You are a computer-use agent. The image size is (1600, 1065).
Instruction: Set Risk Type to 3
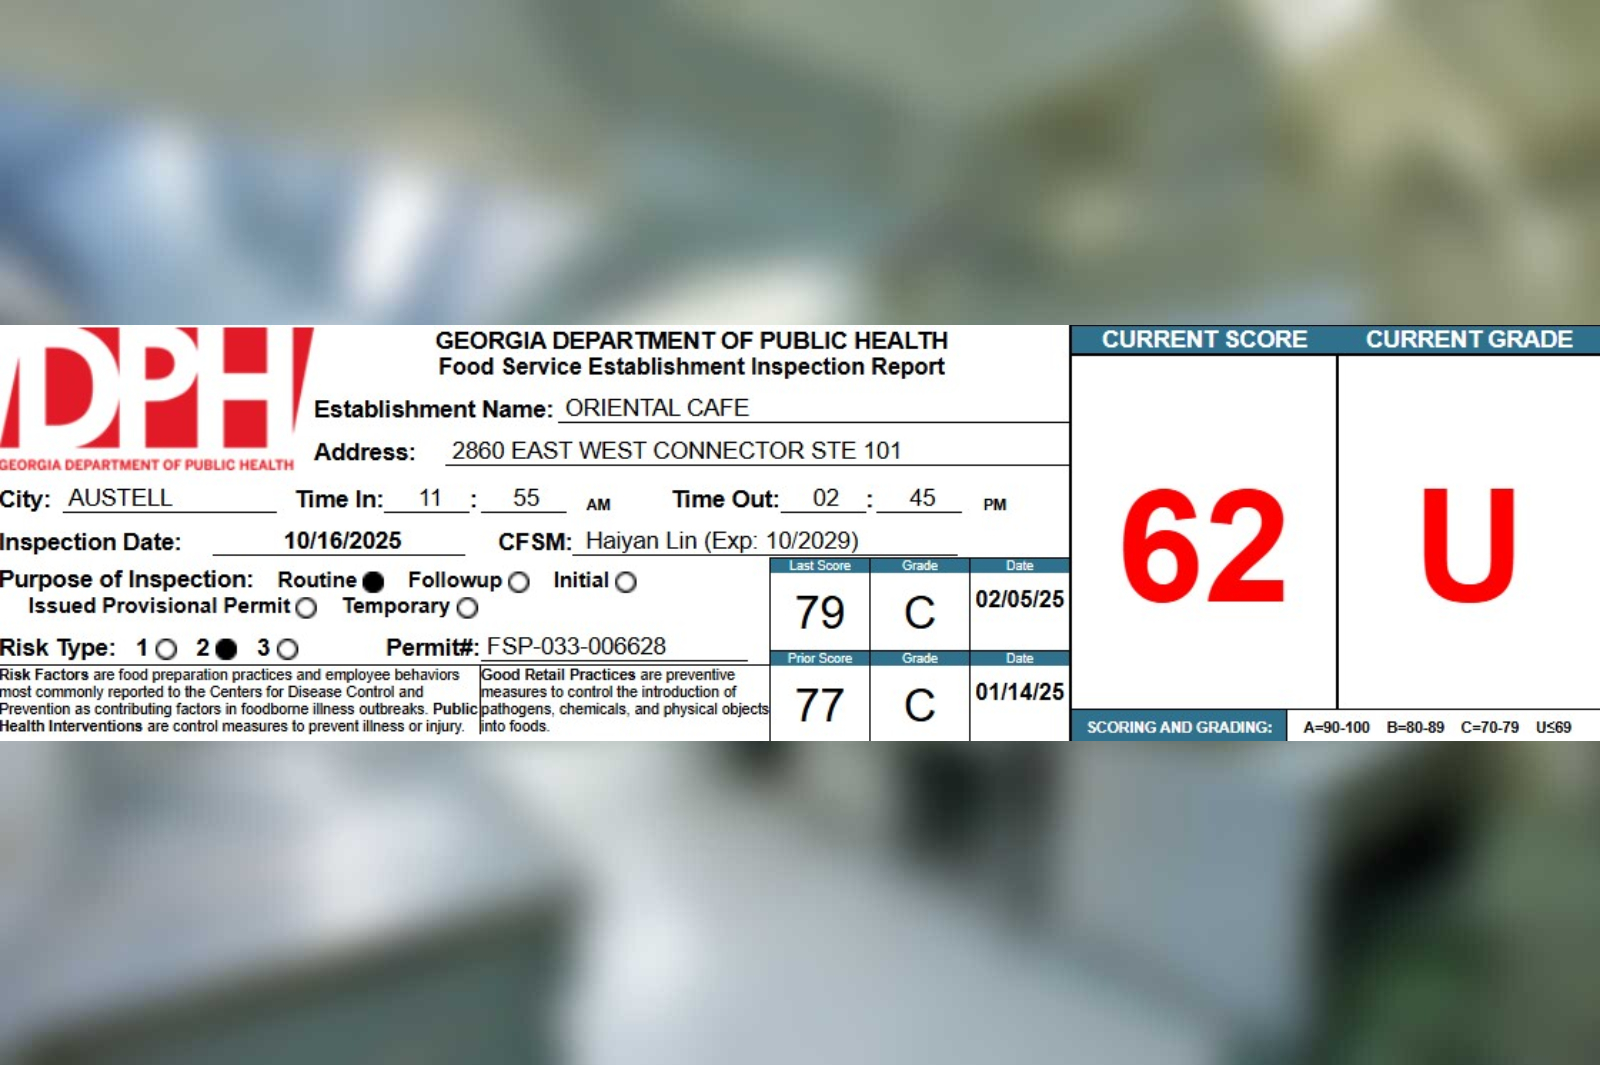pos(288,650)
